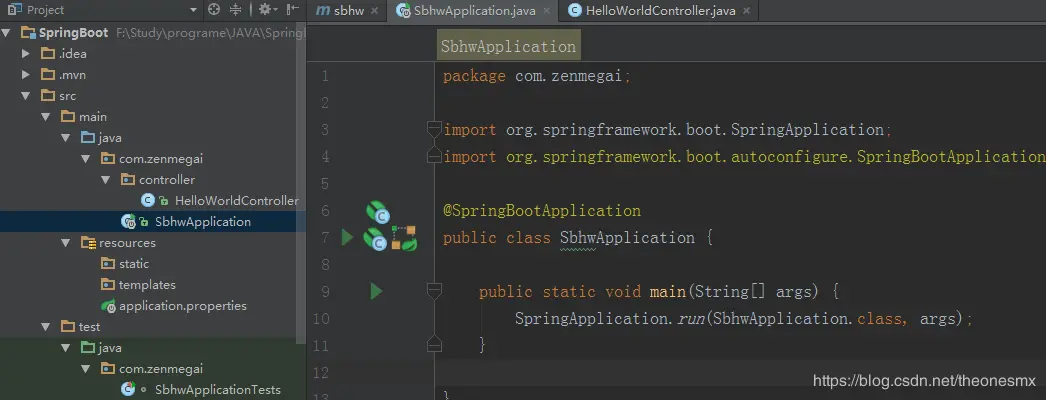Collapse the controller package arrow
This screenshot has height=400, width=1046.
(106, 179)
